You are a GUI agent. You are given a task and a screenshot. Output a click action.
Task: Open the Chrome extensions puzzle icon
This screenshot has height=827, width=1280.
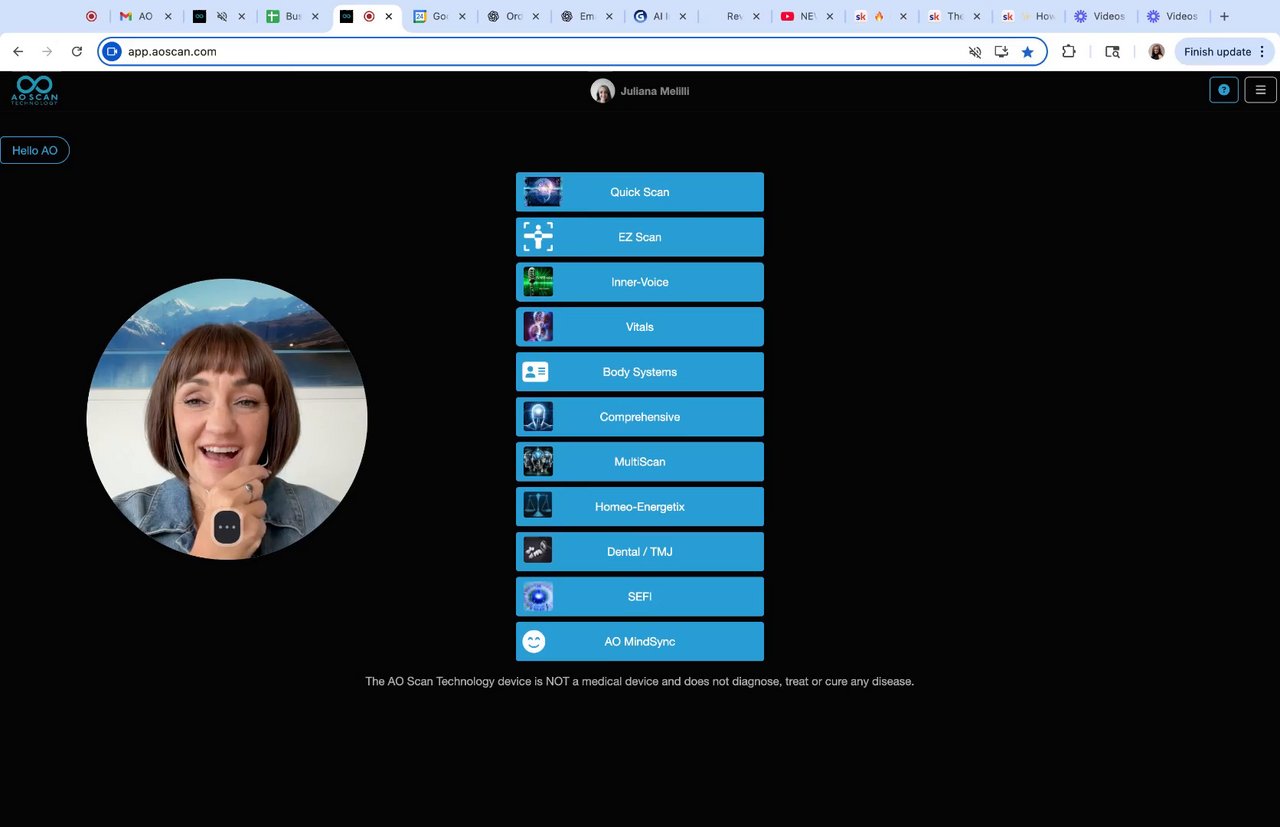pos(1068,51)
